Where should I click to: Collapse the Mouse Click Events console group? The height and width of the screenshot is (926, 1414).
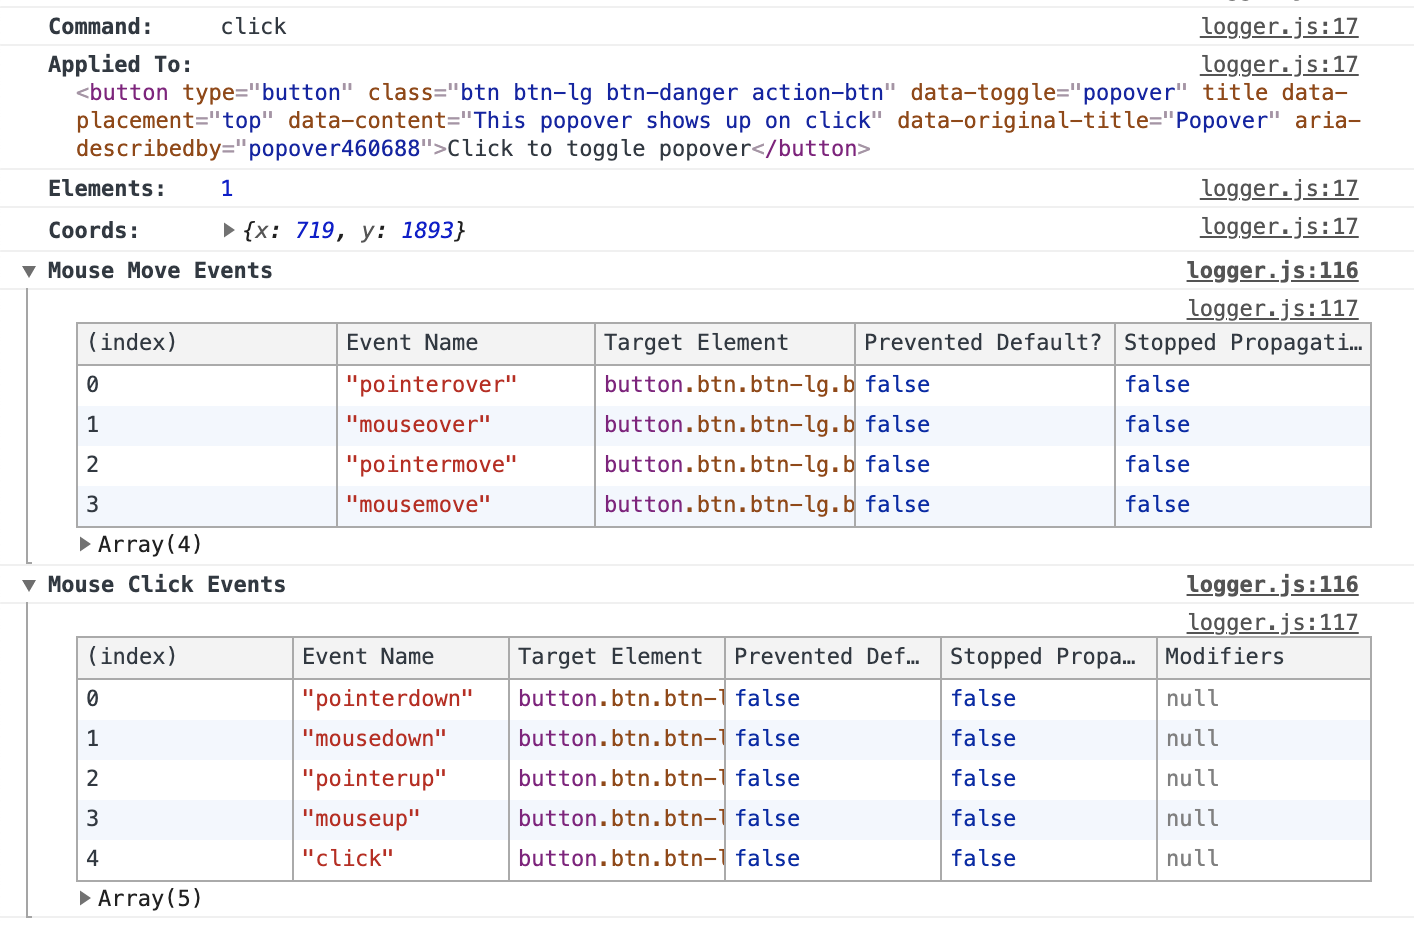click(x=28, y=584)
